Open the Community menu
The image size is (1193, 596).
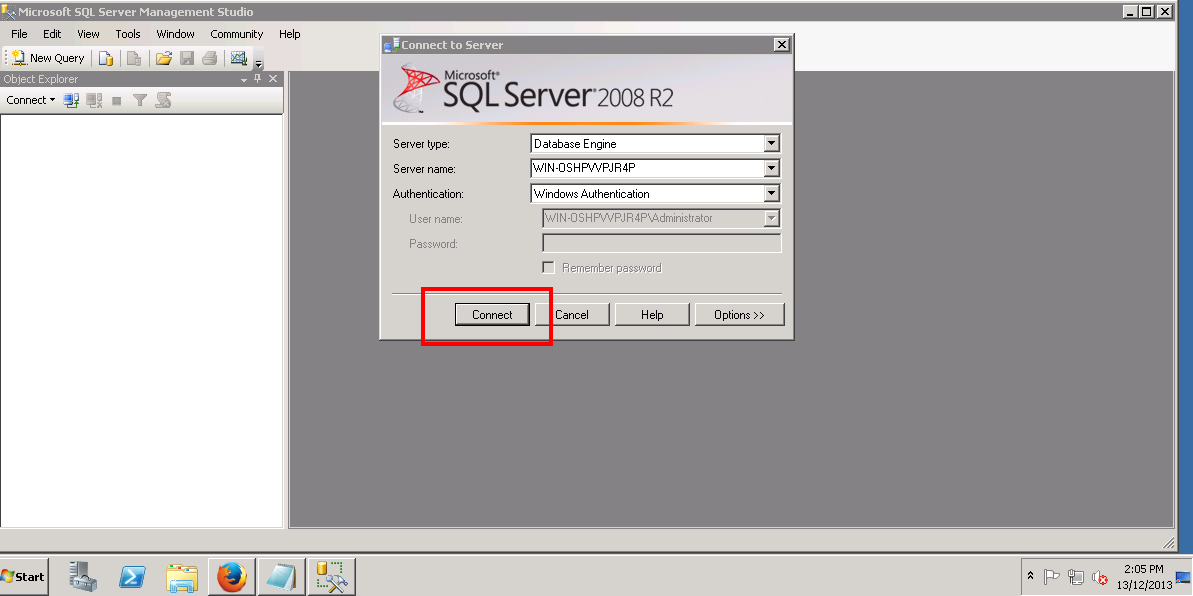coord(237,34)
